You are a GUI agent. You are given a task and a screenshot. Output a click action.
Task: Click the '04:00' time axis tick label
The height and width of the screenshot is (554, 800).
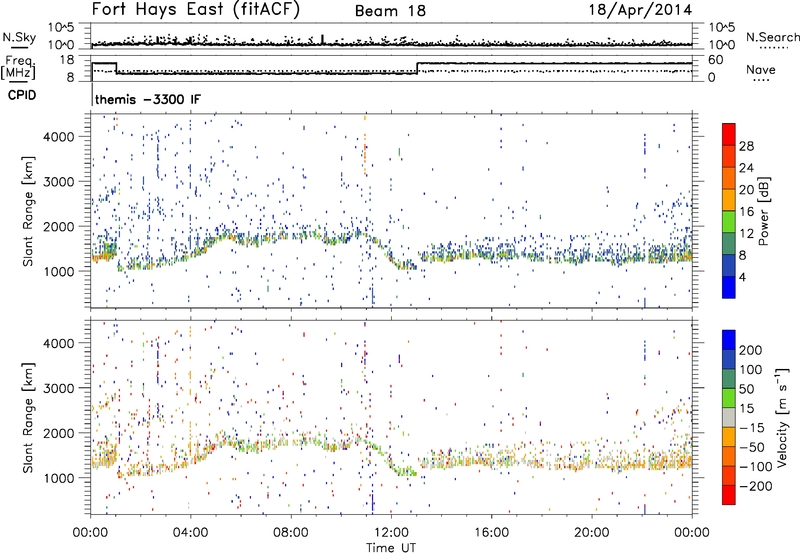pyautogui.click(x=191, y=533)
